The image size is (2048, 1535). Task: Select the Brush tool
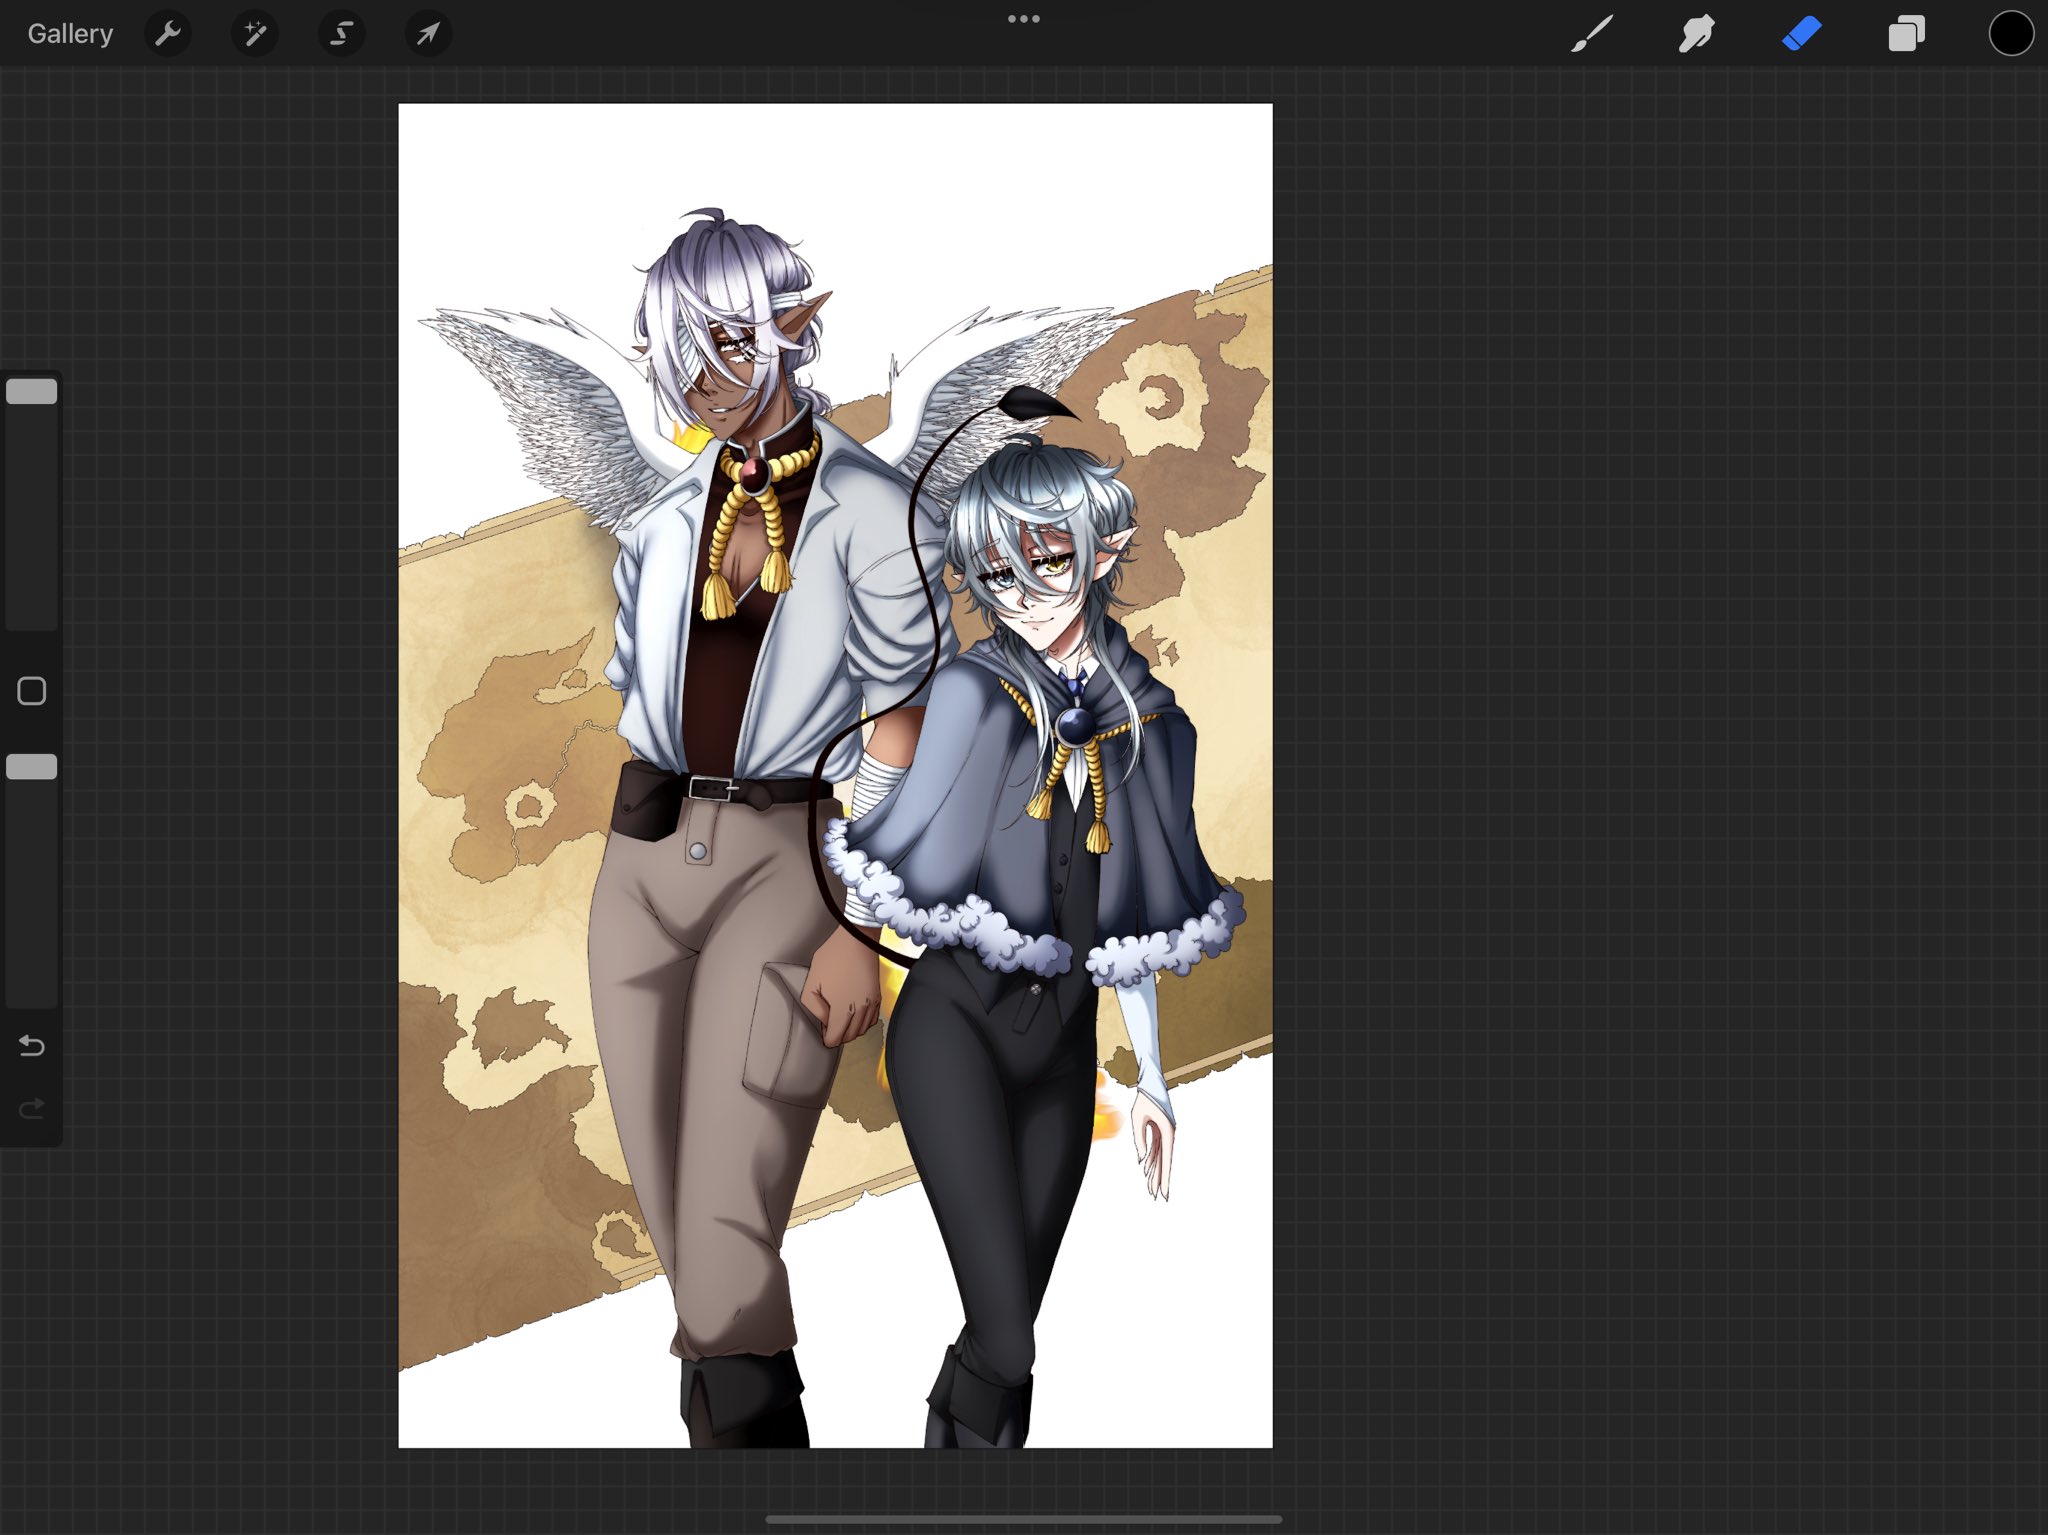point(1591,34)
